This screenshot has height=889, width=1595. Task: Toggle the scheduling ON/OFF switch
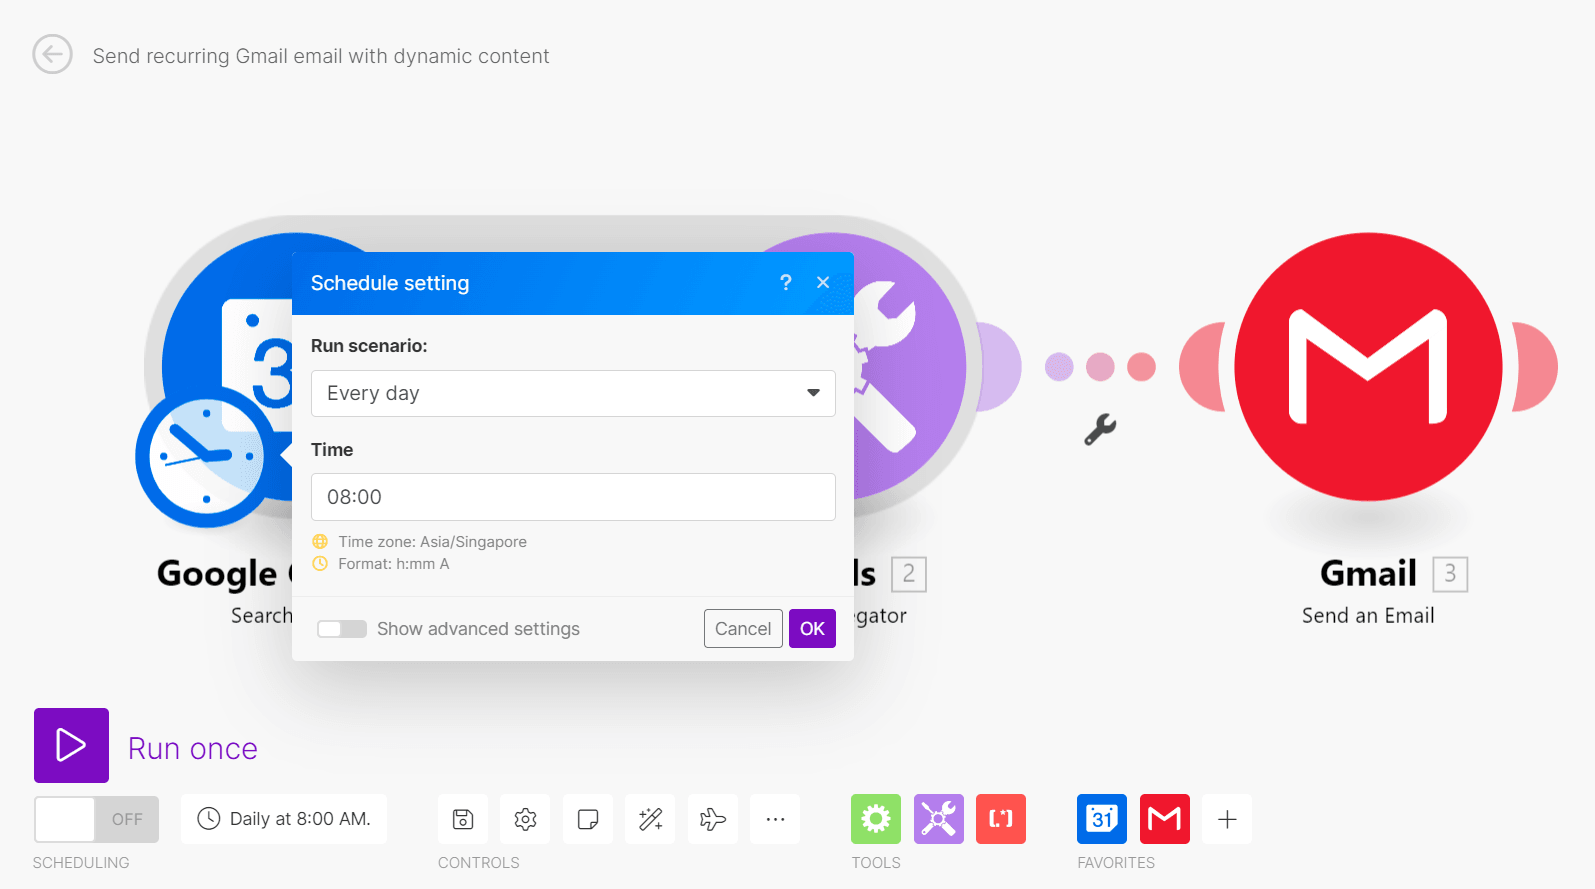point(96,819)
